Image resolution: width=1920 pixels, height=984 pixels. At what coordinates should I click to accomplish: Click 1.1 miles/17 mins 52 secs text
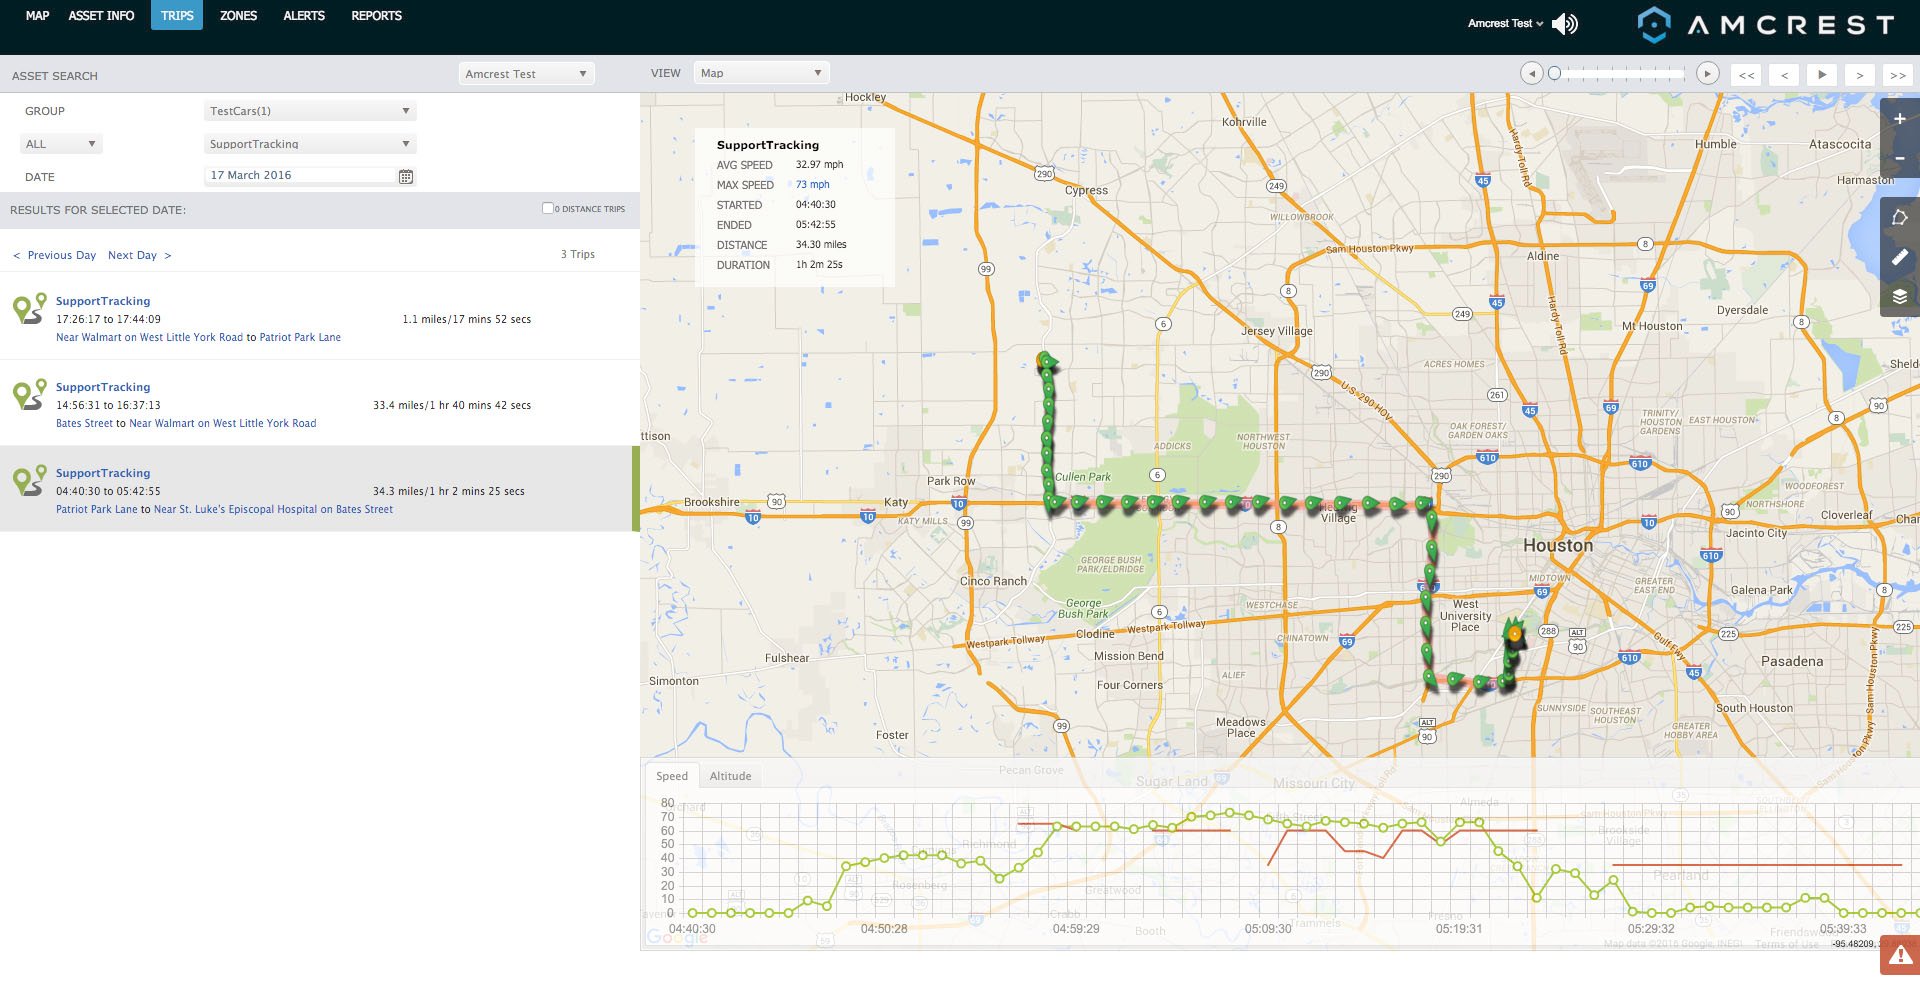tap(467, 320)
